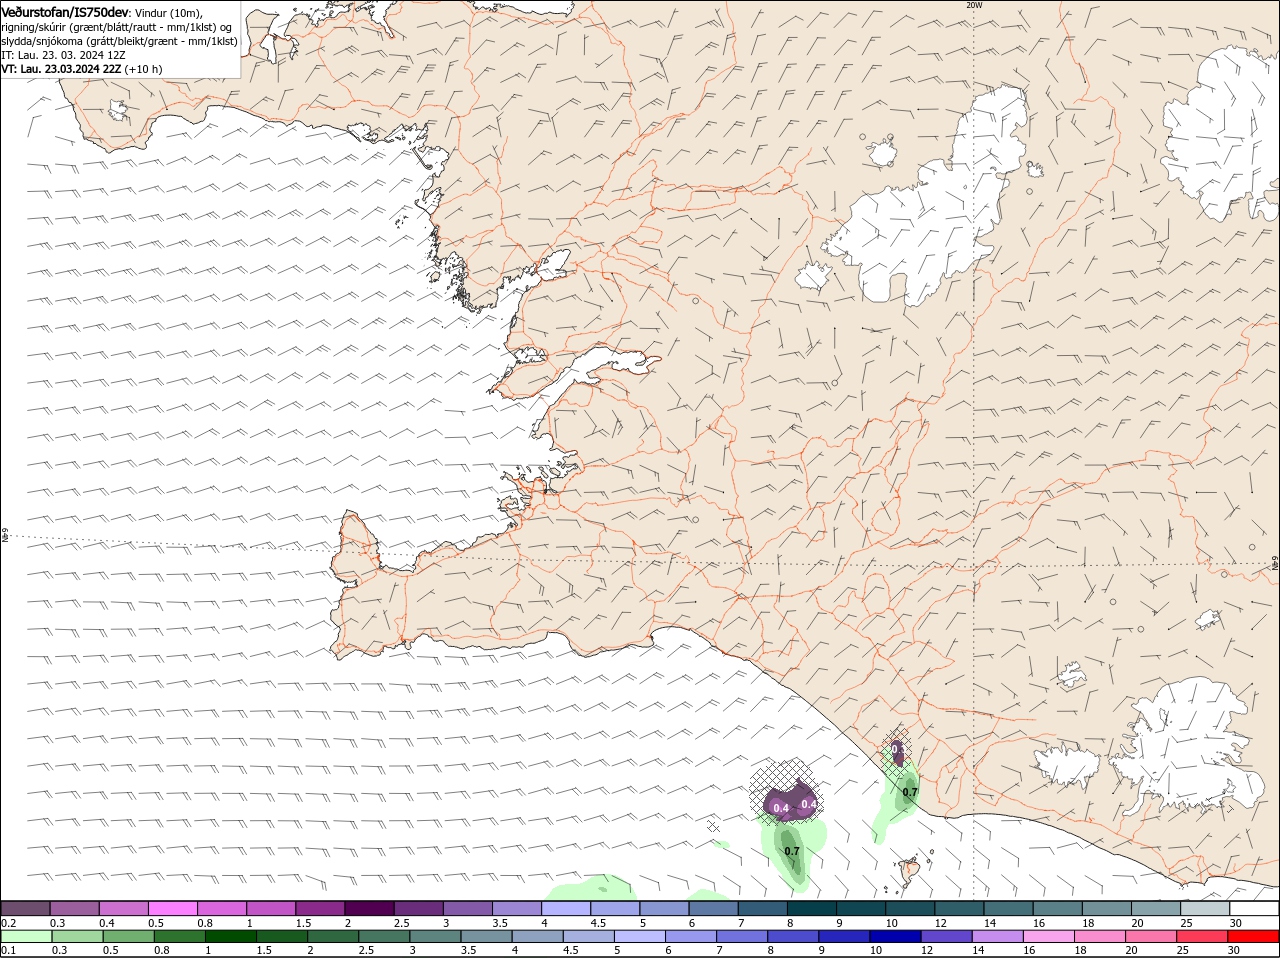
Task: Pick snow legend swatch between 20 and 25
Action: click(x=1156, y=908)
